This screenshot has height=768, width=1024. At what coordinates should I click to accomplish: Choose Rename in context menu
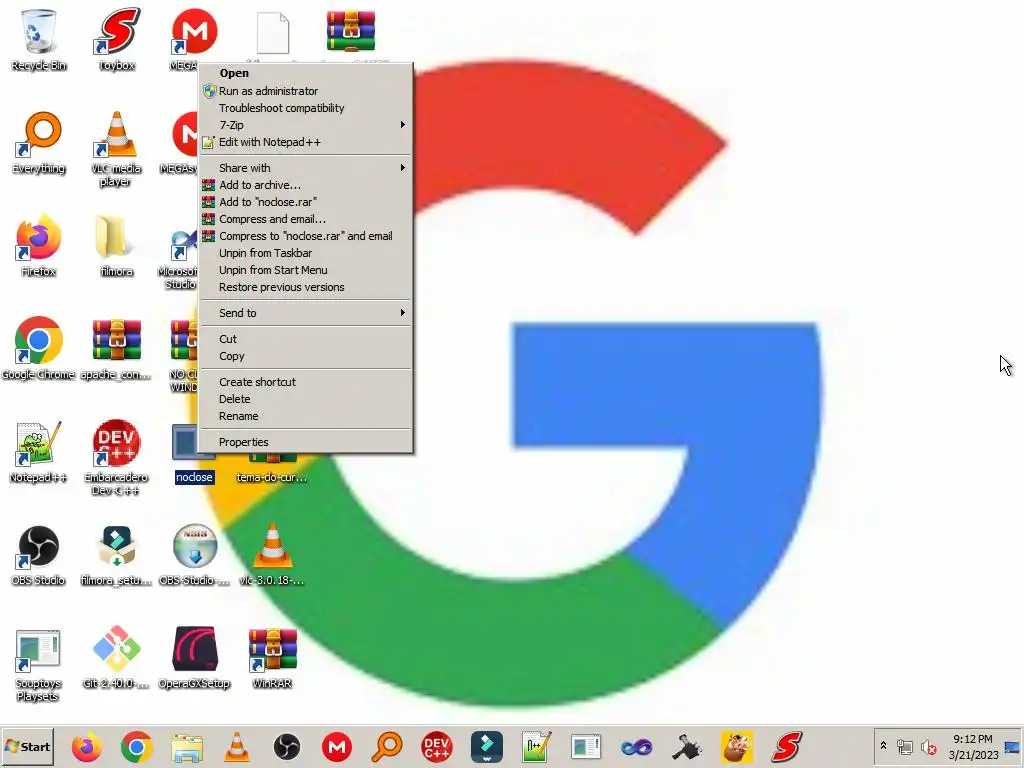(306, 416)
